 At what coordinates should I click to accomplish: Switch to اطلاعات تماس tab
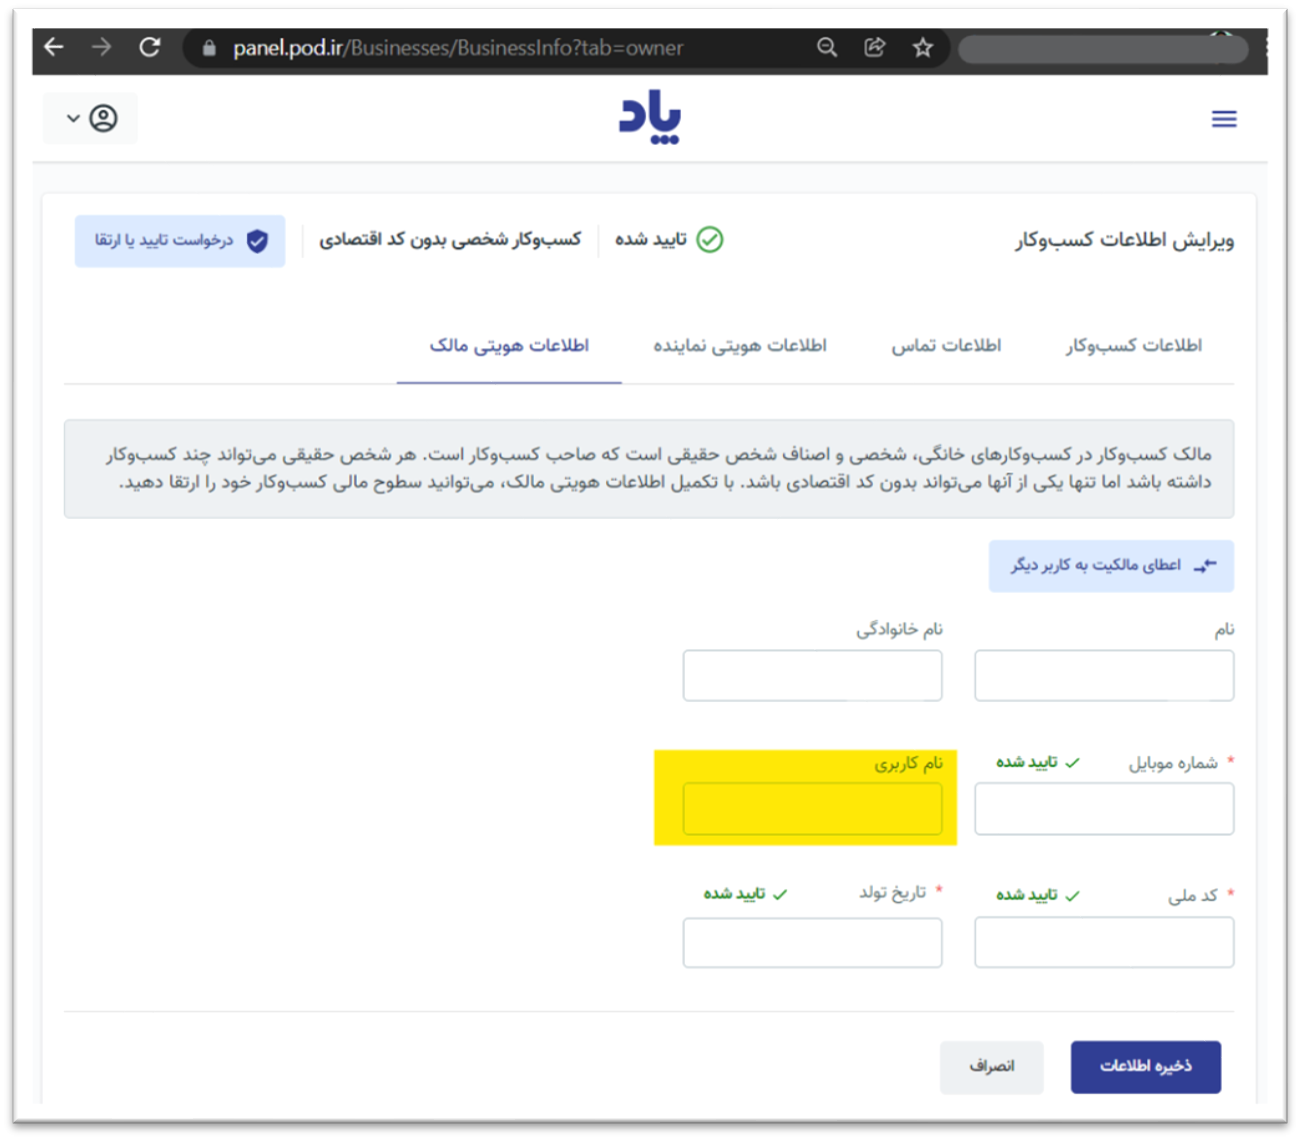(946, 346)
